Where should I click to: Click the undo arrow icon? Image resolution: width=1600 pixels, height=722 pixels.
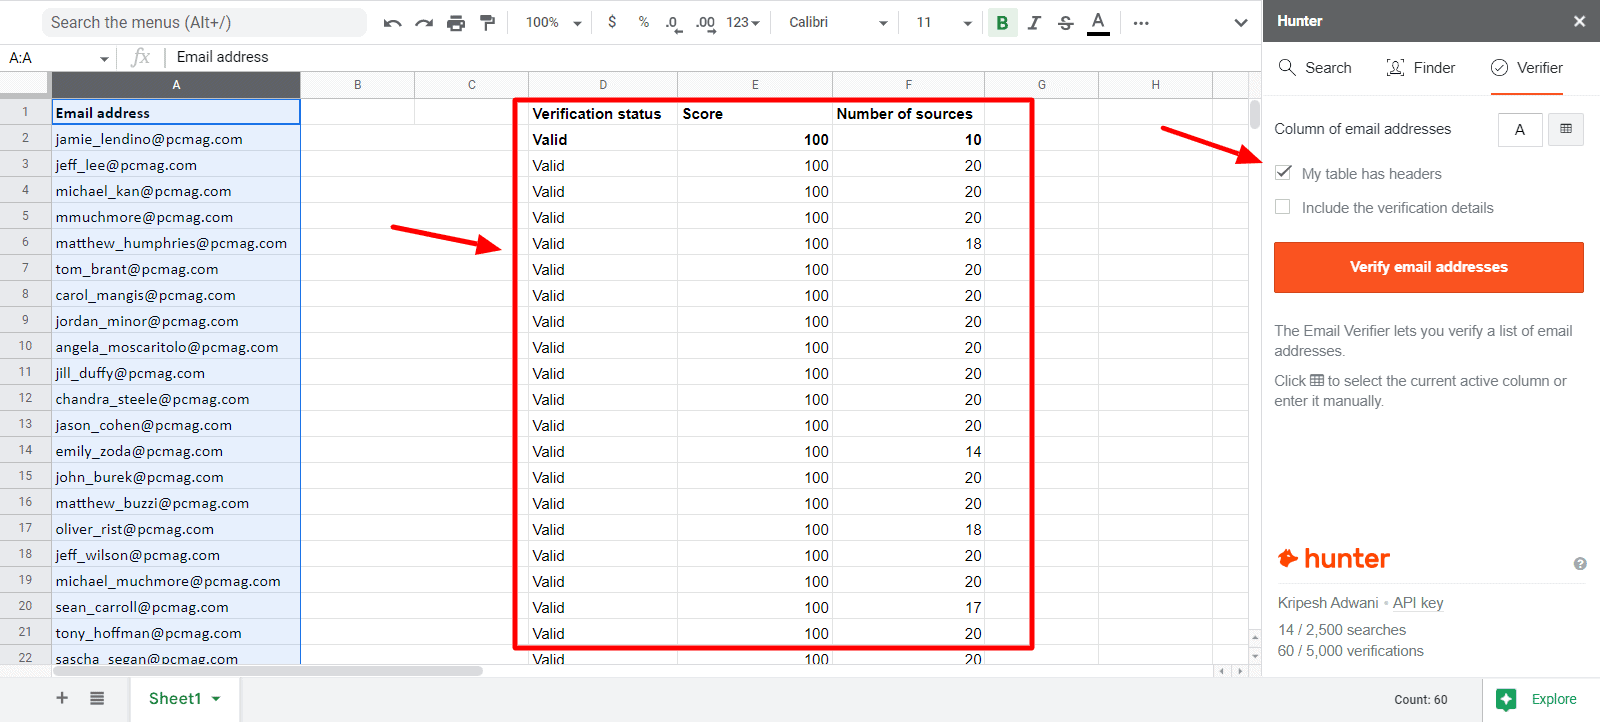click(392, 23)
